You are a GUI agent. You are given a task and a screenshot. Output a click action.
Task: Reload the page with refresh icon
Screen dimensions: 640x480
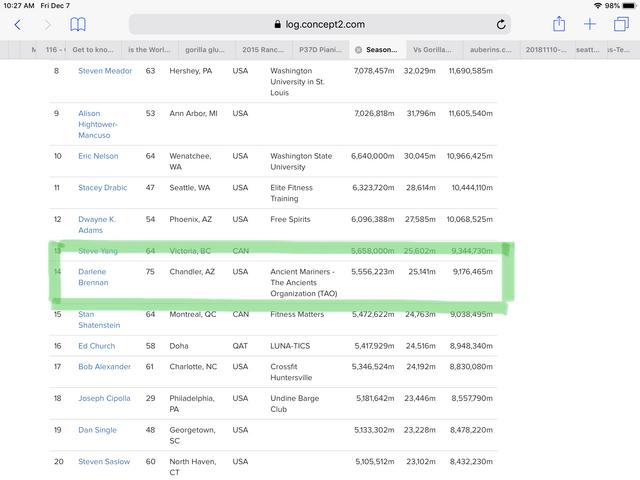(x=501, y=24)
